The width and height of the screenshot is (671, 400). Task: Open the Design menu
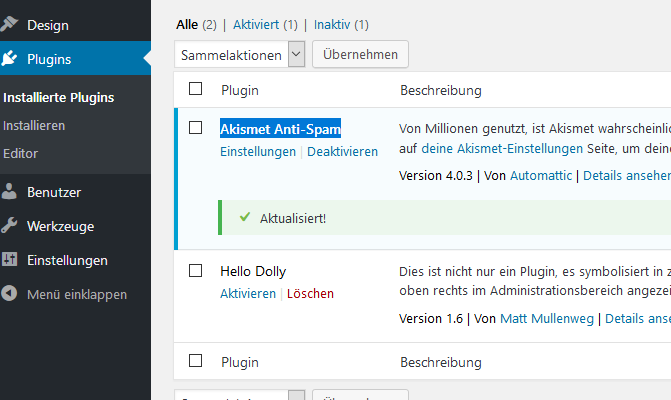(x=48, y=25)
